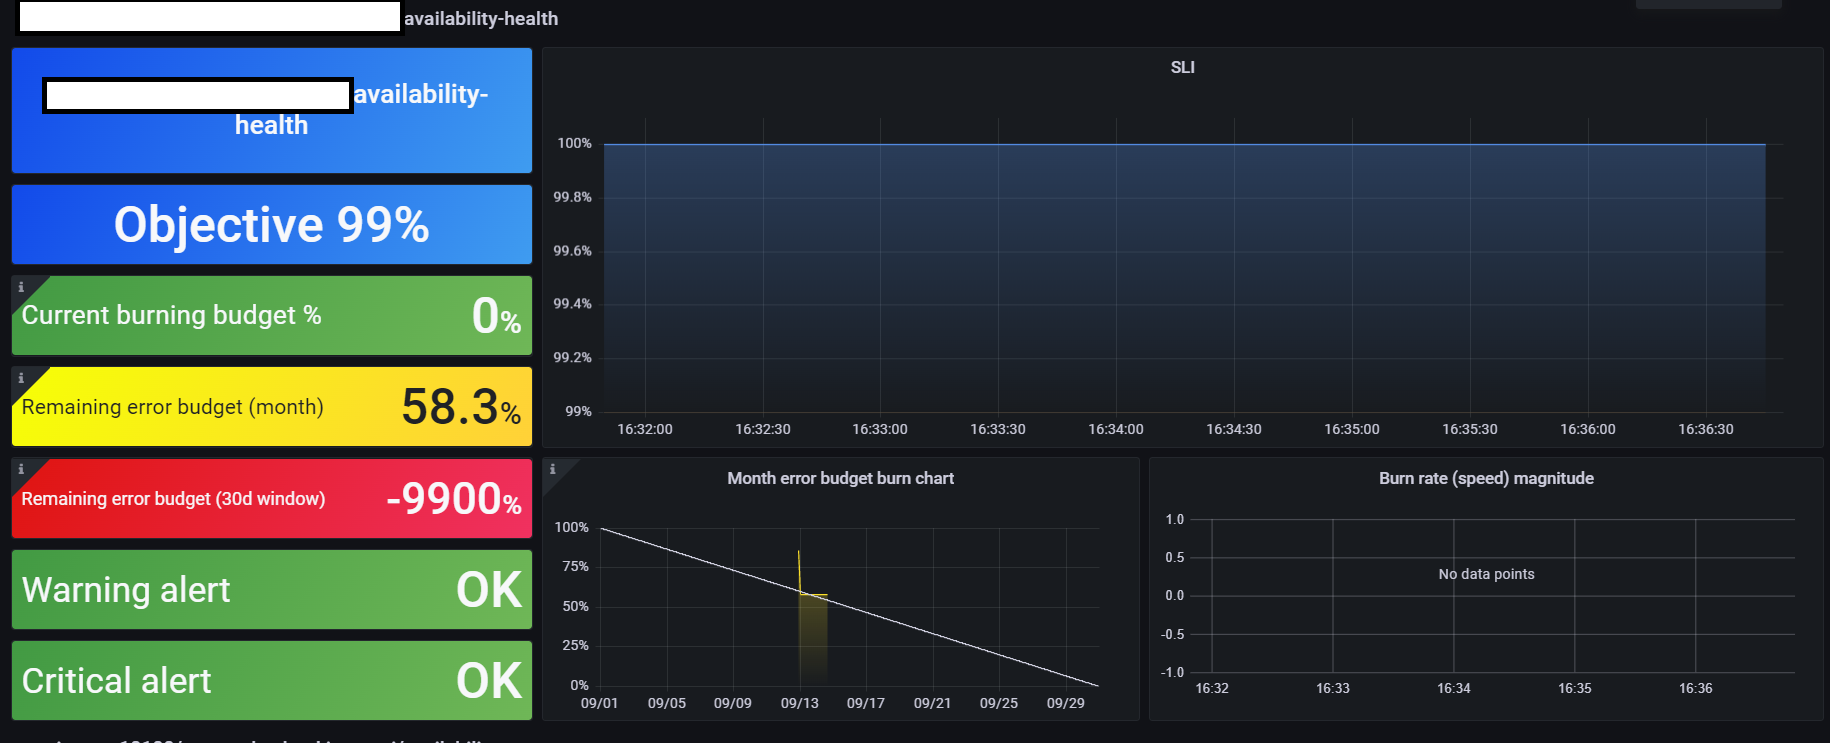The width and height of the screenshot is (1830, 743).
Task: Click the 58.3% remaining budget value
Action: click(x=461, y=407)
